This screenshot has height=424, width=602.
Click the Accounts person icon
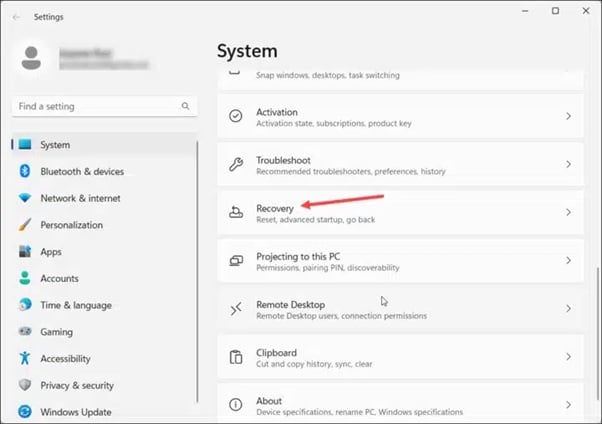(25, 278)
